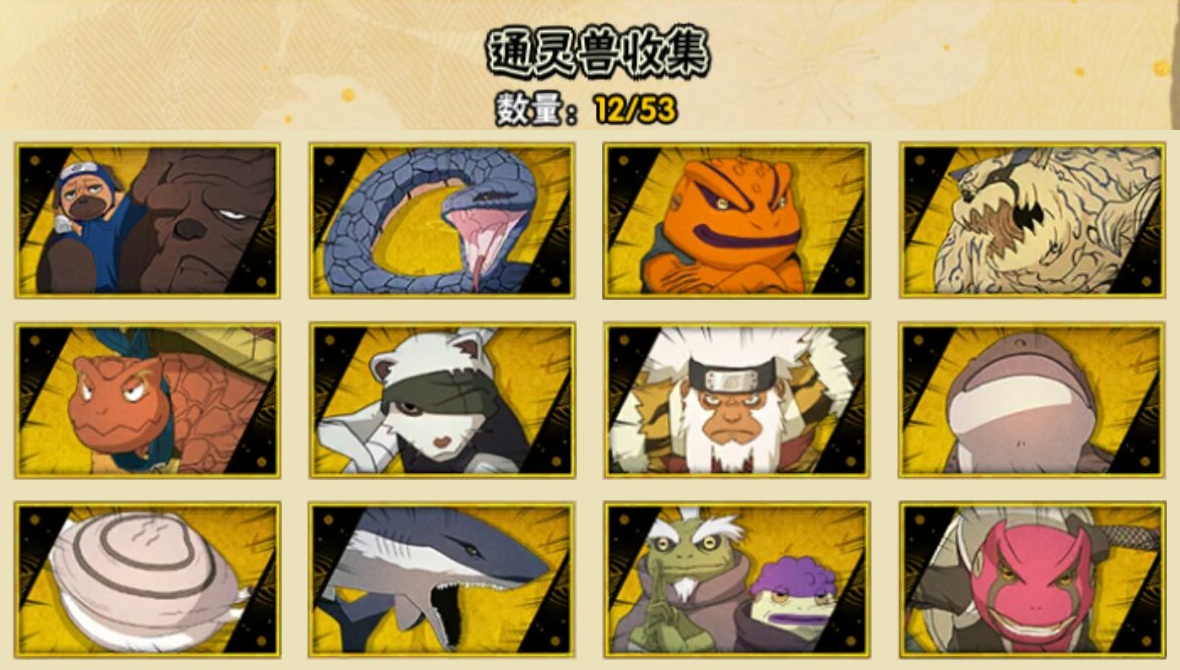The height and width of the screenshot is (670, 1180).
Task: Click the 数量 quantity label
Action: (x=528, y=110)
